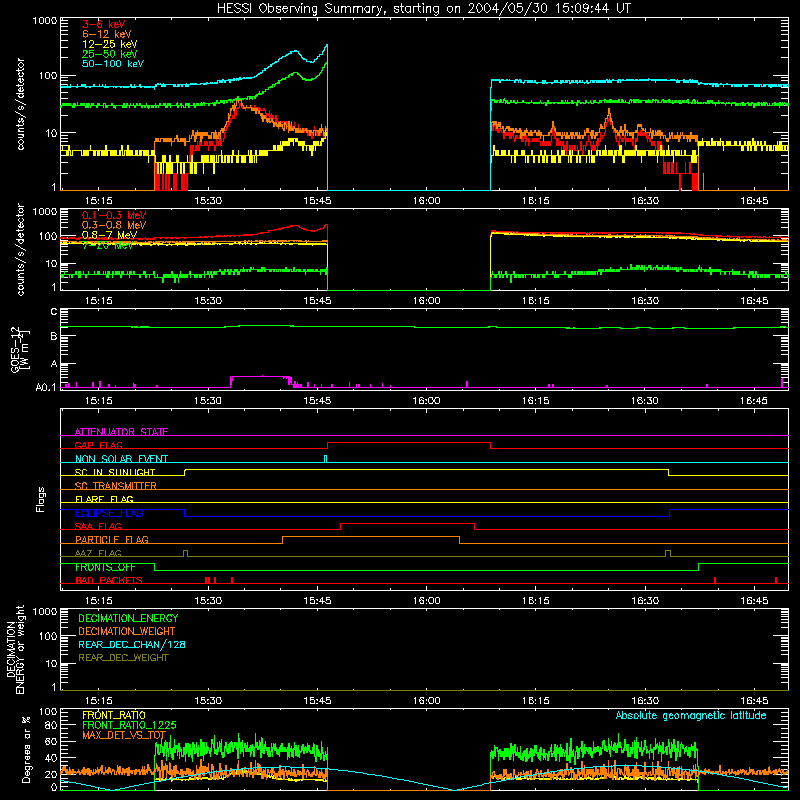Click the green 25-50 keV legend label
This screenshot has height=800, width=800.
click(110, 54)
